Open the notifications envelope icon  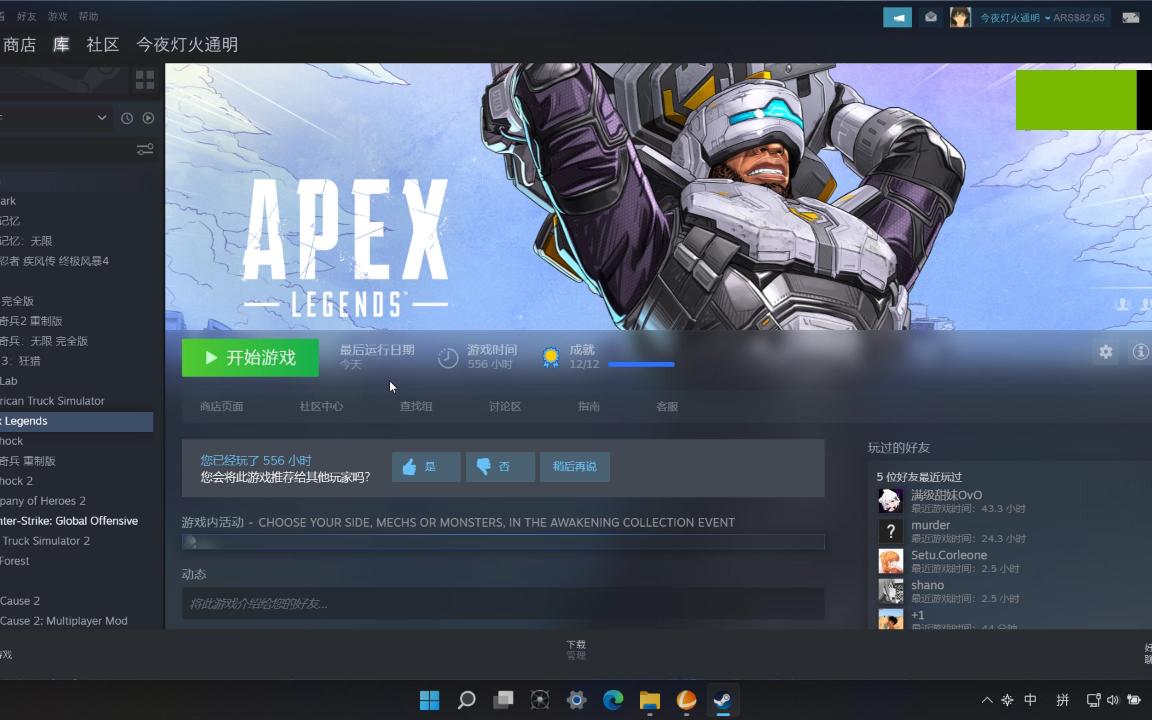(931, 16)
